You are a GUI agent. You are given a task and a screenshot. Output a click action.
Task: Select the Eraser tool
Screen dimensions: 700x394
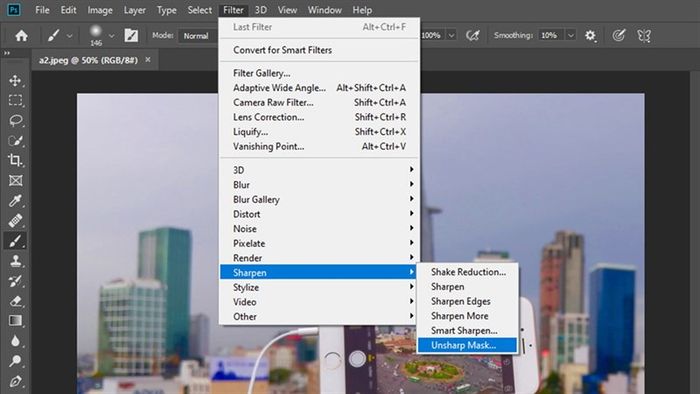click(15, 301)
